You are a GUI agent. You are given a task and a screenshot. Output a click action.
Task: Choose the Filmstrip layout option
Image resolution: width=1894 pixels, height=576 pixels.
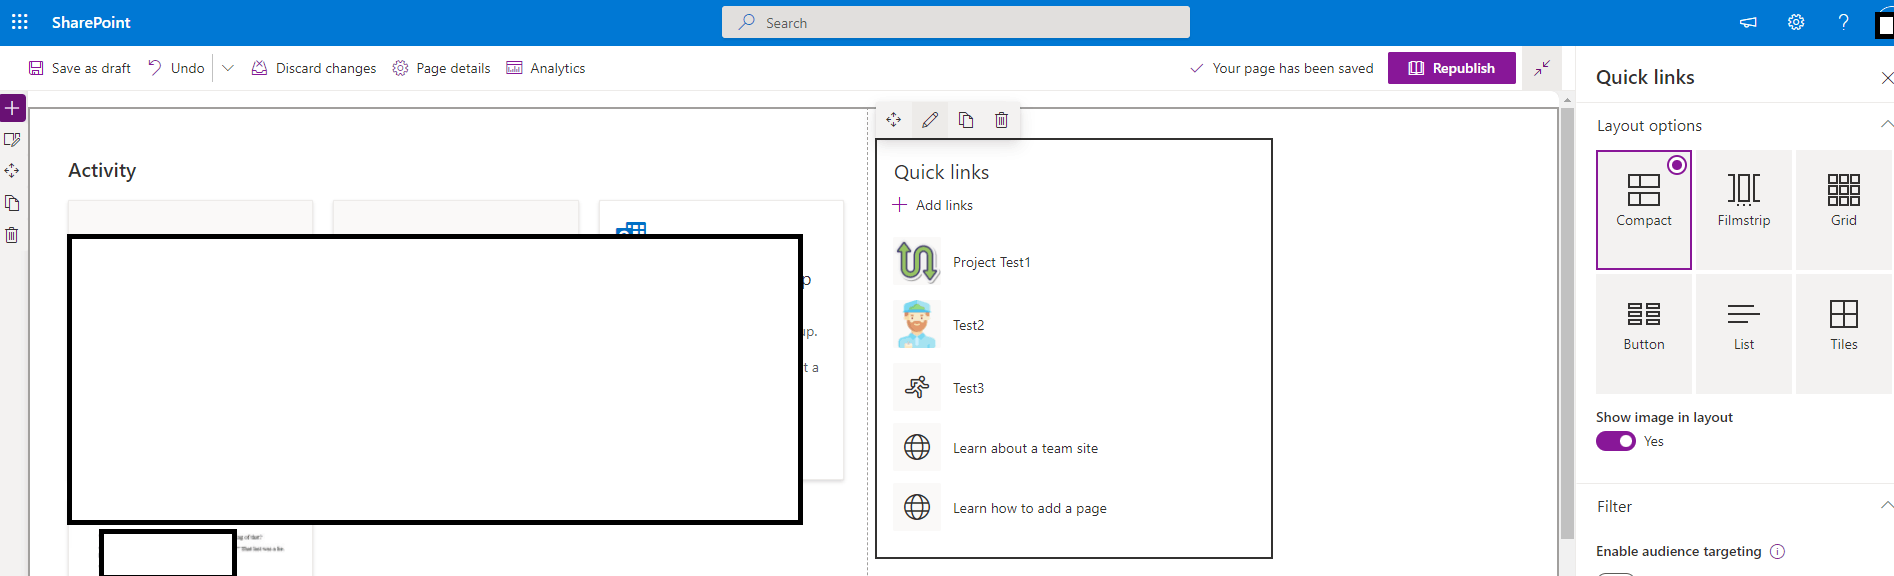click(x=1744, y=210)
